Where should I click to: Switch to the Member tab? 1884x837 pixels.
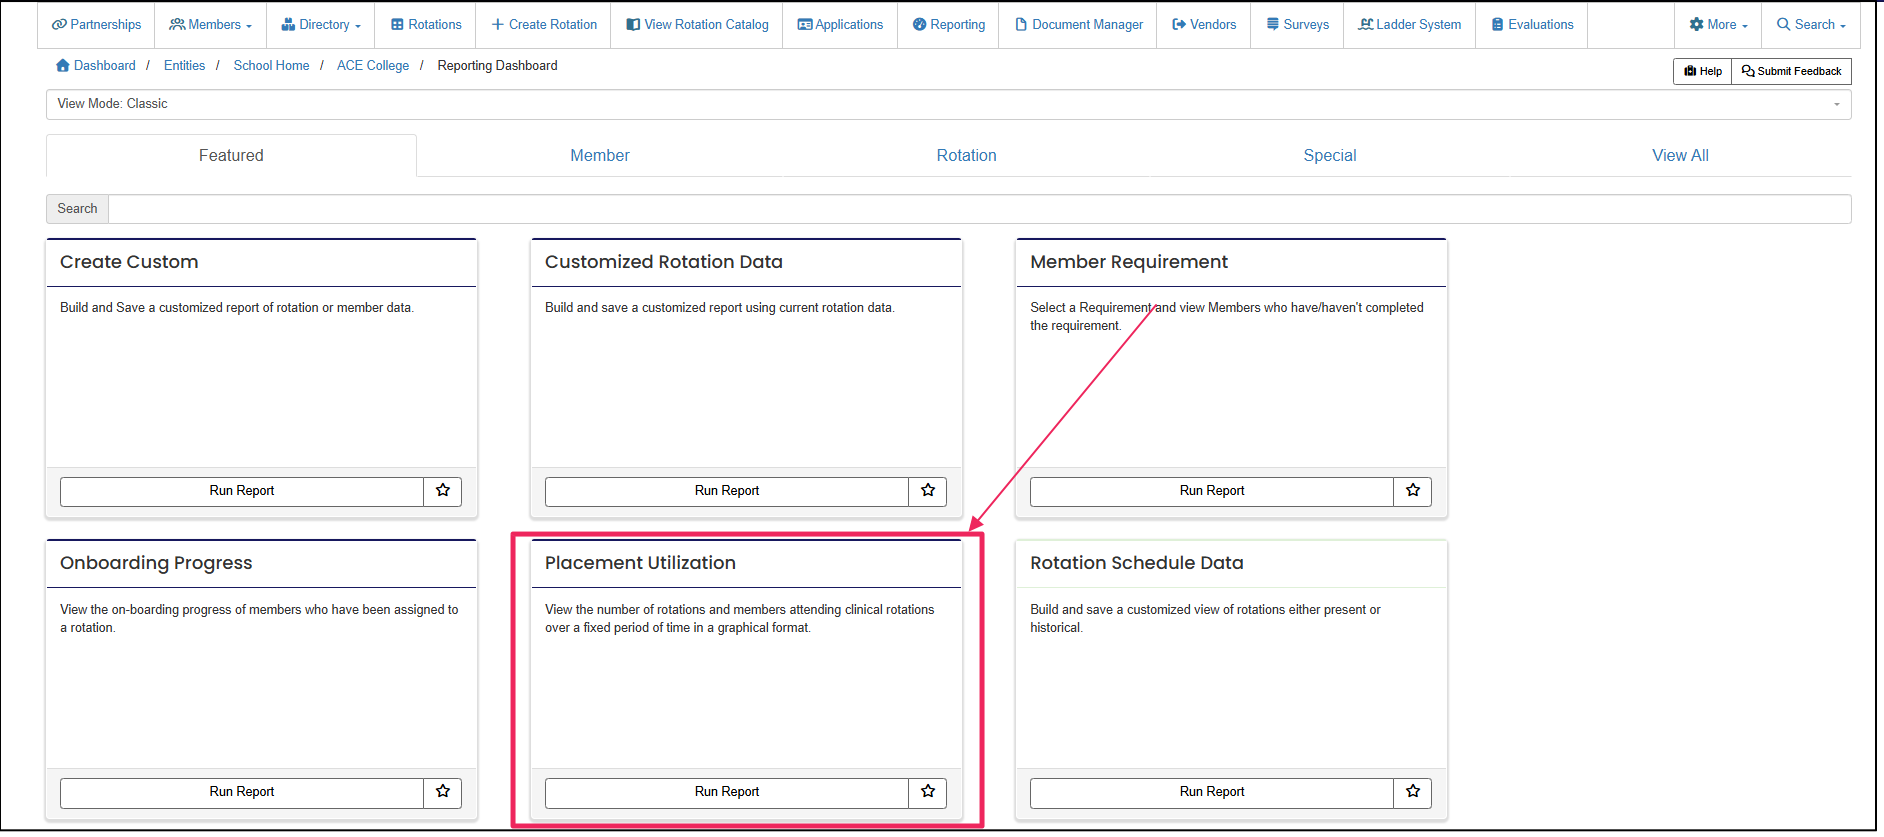tap(600, 155)
